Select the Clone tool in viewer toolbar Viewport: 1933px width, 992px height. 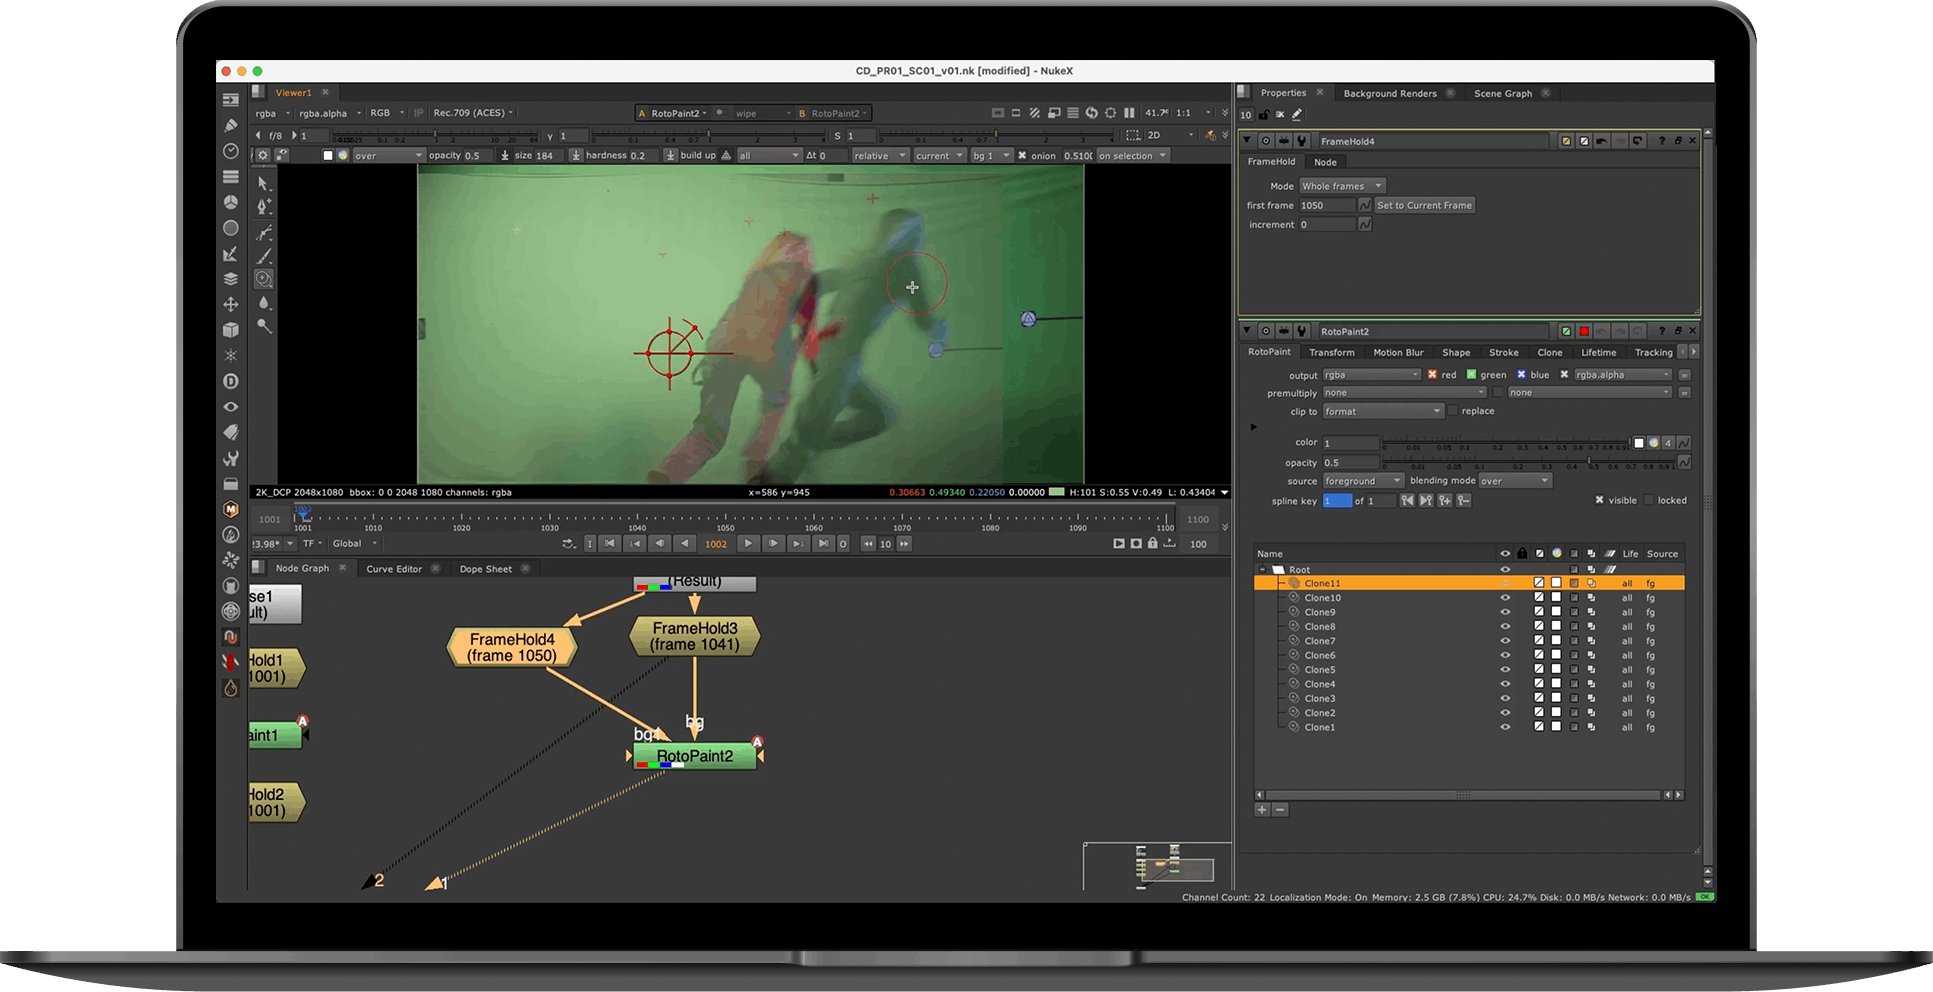[264, 279]
